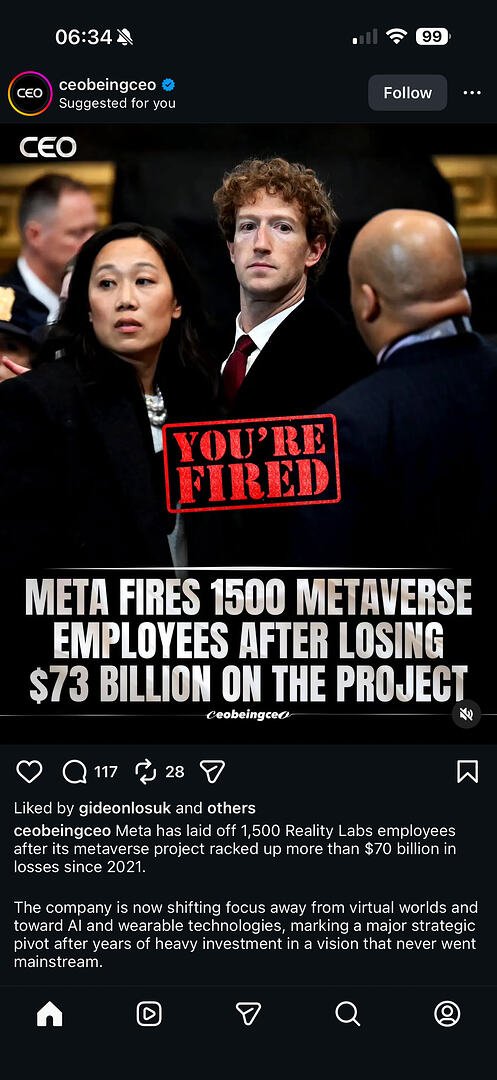This screenshot has height=1080, width=497.
Task: Open the three-dot more options menu
Action: (472, 93)
